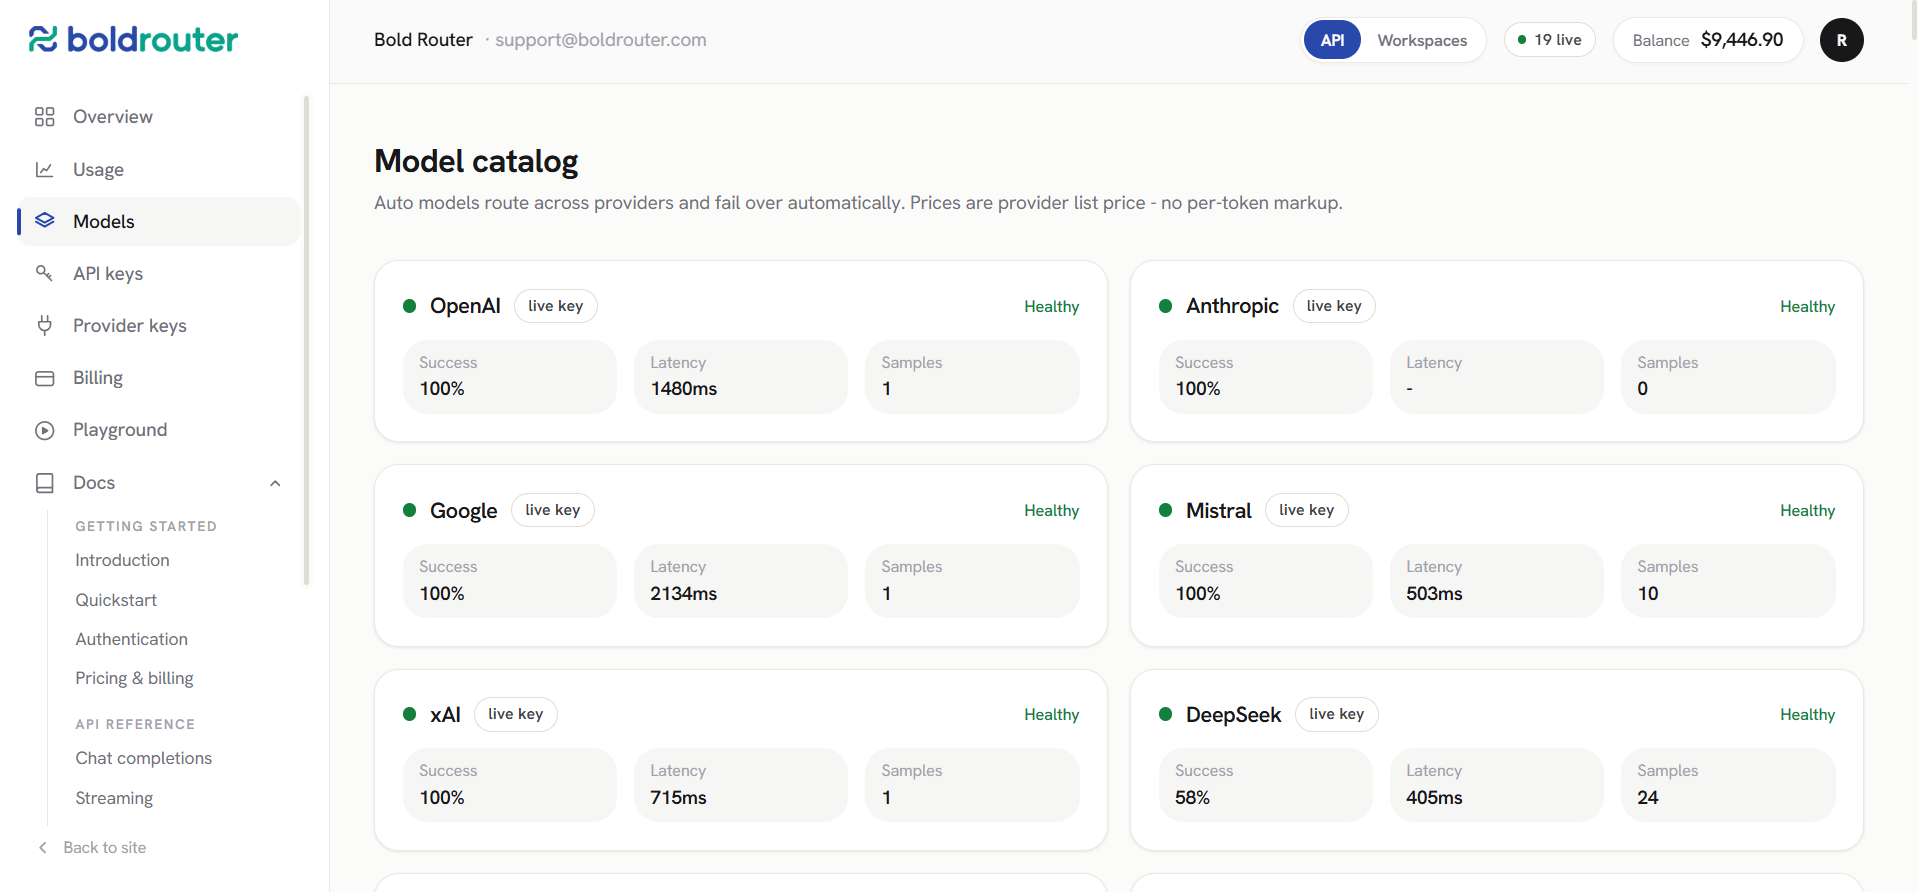
Task: Click the sidebar scrollbar
Action: (x=306, y=340)
